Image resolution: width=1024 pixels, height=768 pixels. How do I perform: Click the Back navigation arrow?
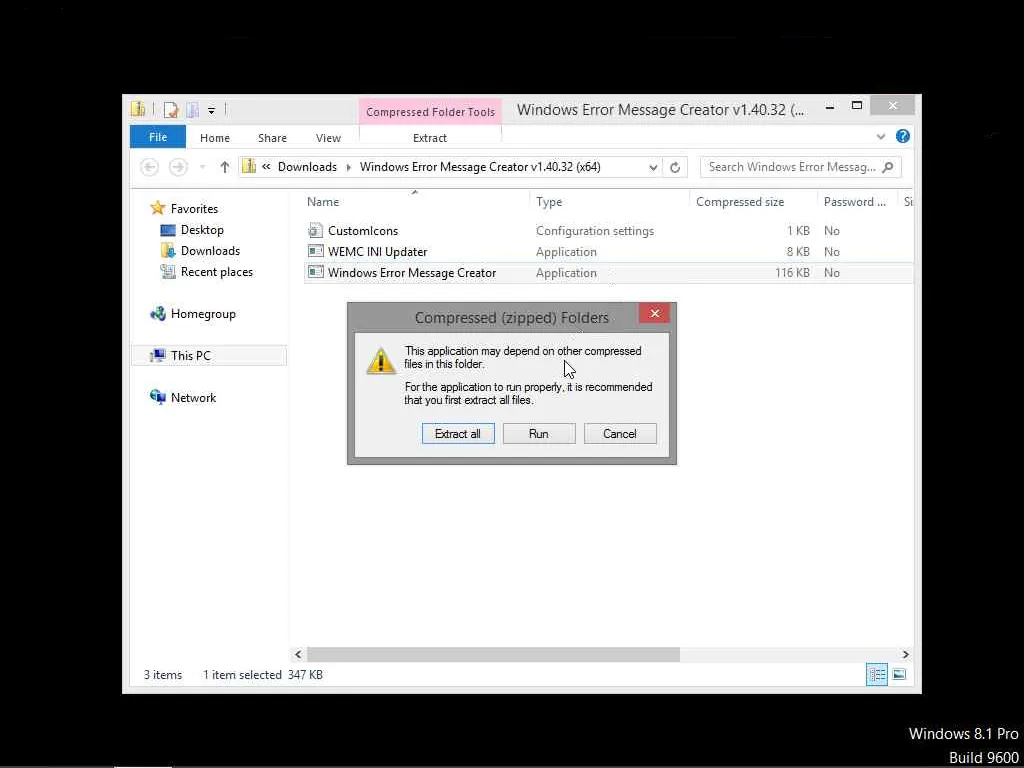tap(150, 167)
